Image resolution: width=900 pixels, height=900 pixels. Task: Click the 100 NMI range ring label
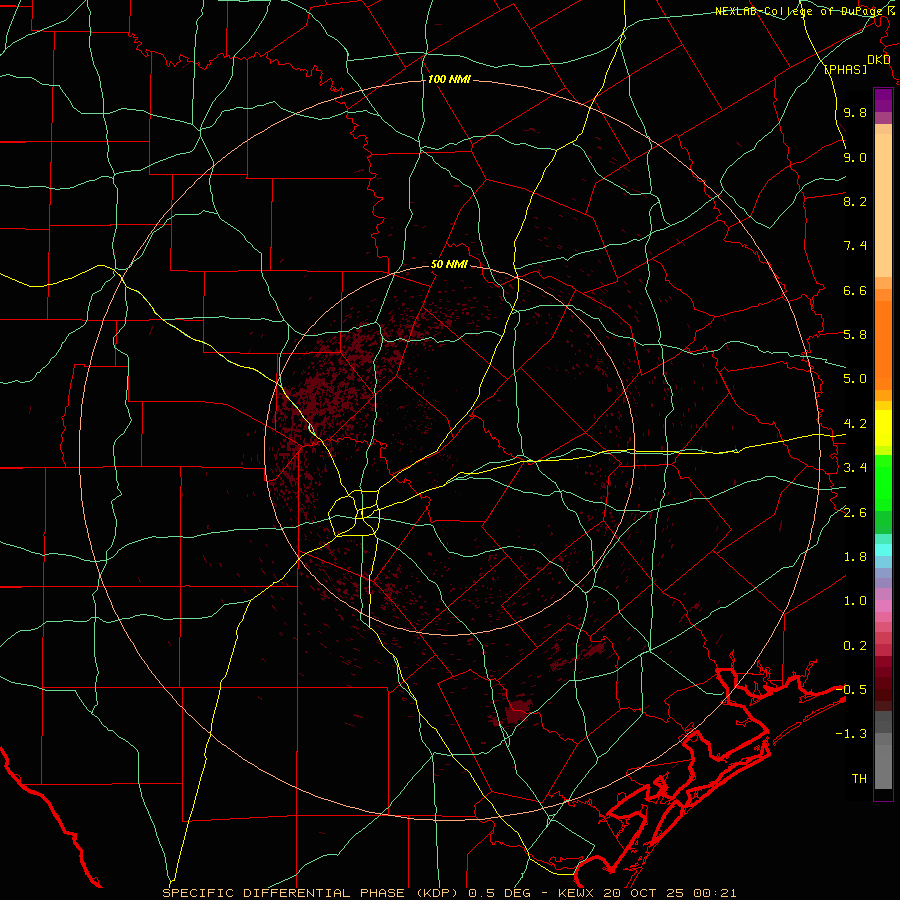tap(449, 79)
